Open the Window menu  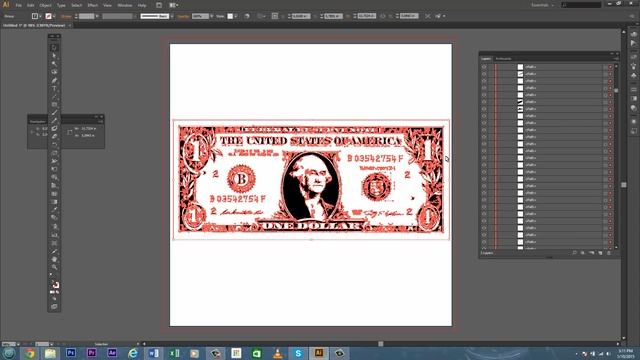(x=124, y=5)
